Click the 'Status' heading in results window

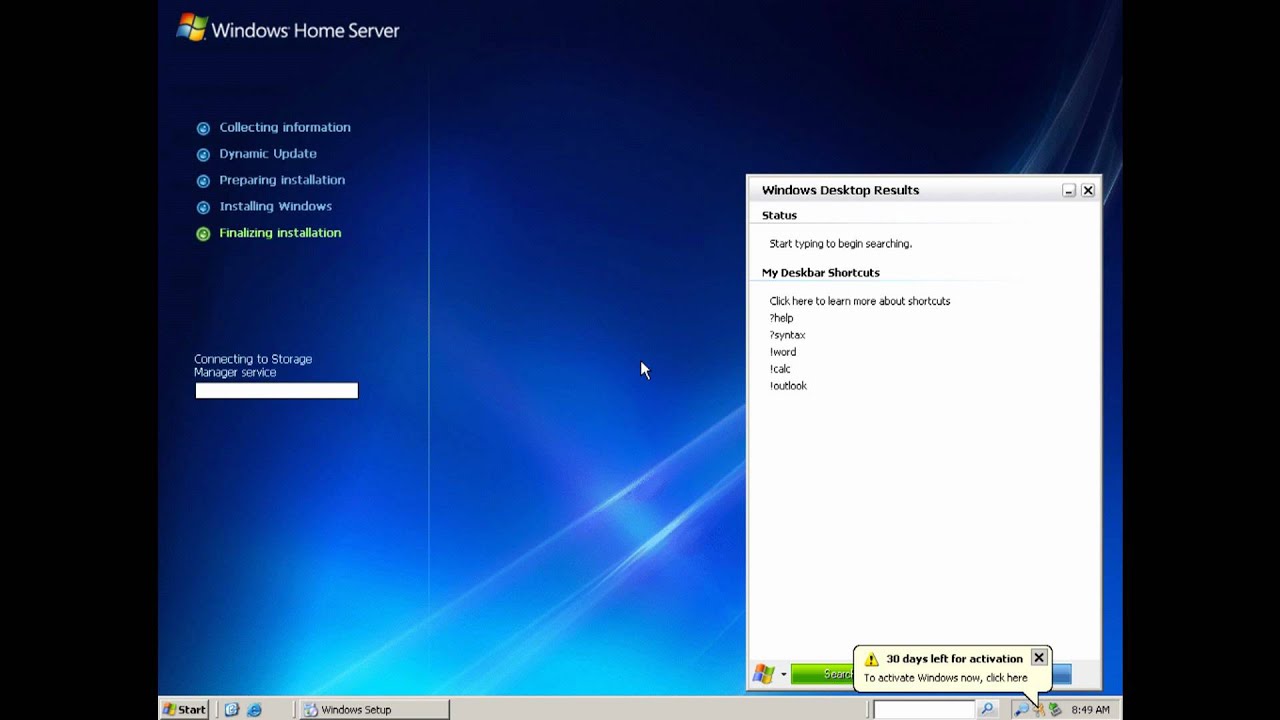point(779,215)
